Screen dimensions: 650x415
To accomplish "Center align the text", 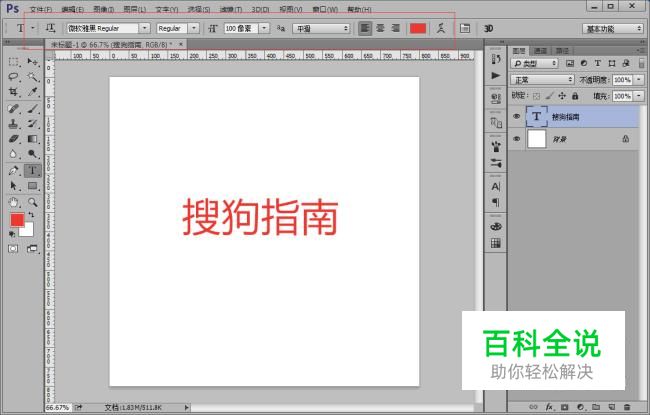I will tap(381, 28).
